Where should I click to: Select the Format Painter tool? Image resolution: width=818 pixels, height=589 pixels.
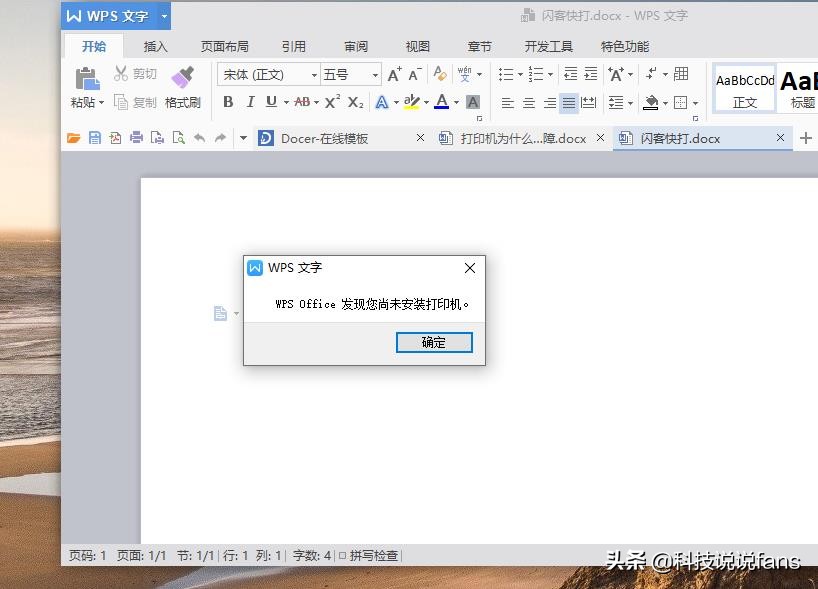(x=184, y=88)
